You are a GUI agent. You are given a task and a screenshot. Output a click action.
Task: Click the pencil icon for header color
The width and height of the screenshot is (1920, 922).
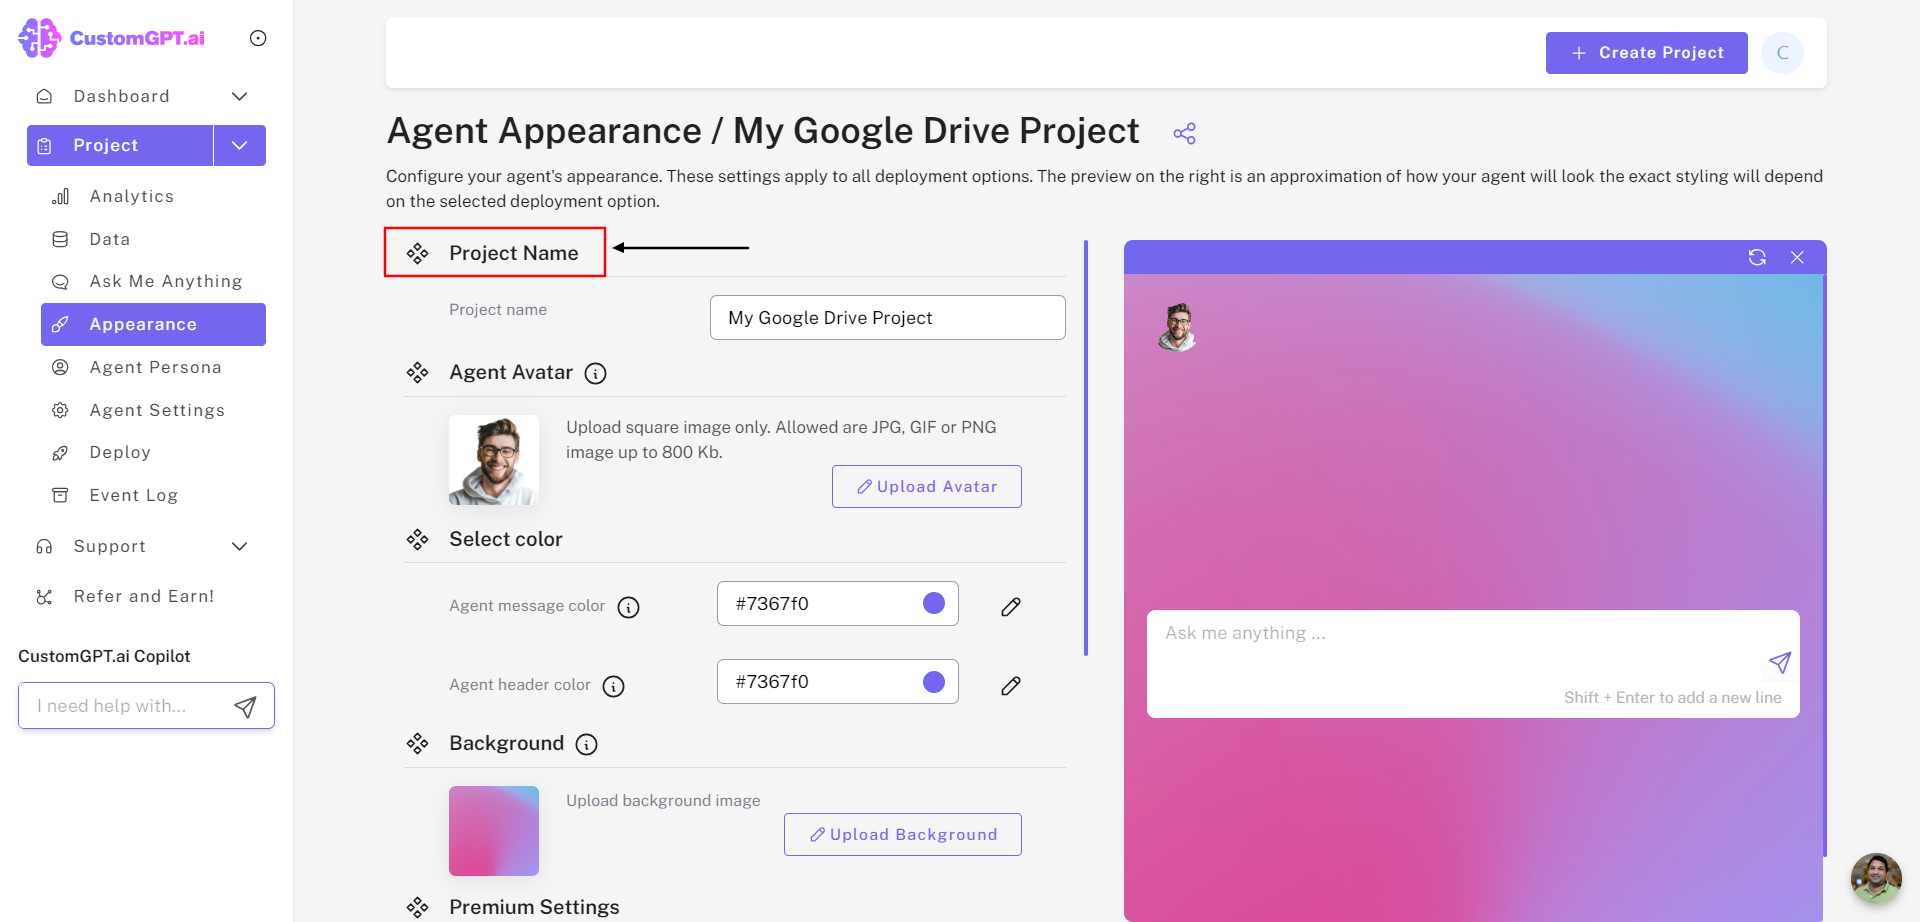coord(1011,685)
